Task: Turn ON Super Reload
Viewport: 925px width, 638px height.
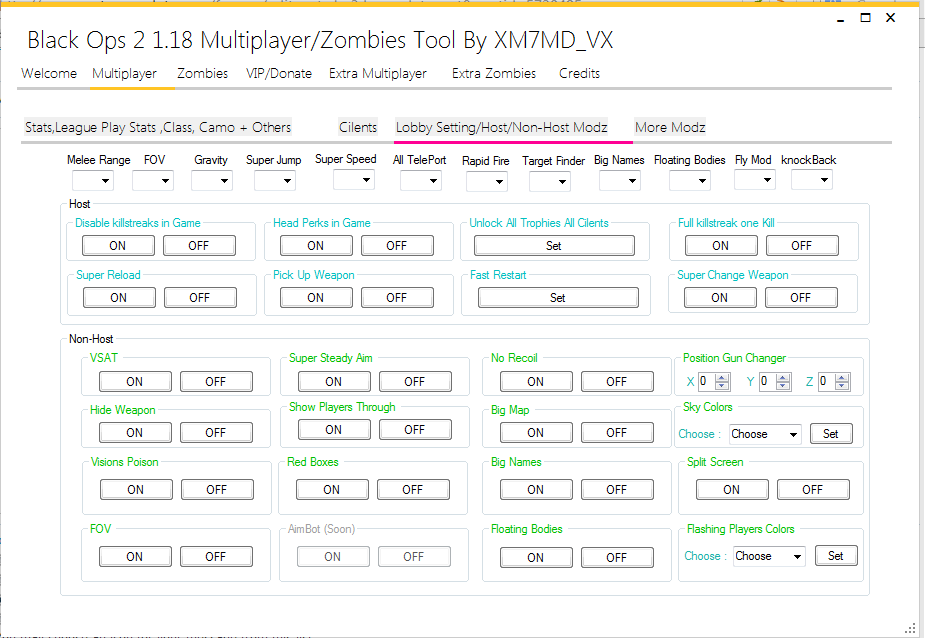Action: click(x=119, y=297)
